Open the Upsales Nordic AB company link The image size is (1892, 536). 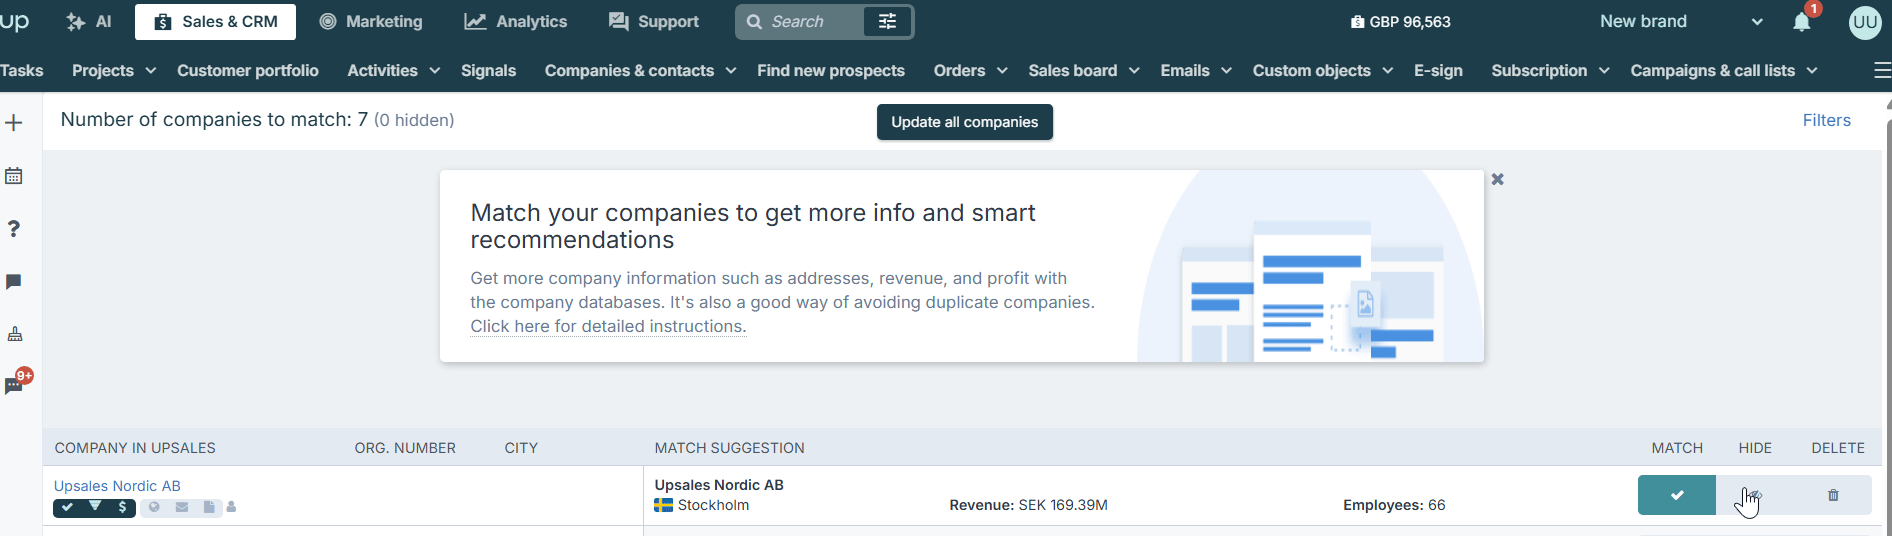tap(117, 486)
